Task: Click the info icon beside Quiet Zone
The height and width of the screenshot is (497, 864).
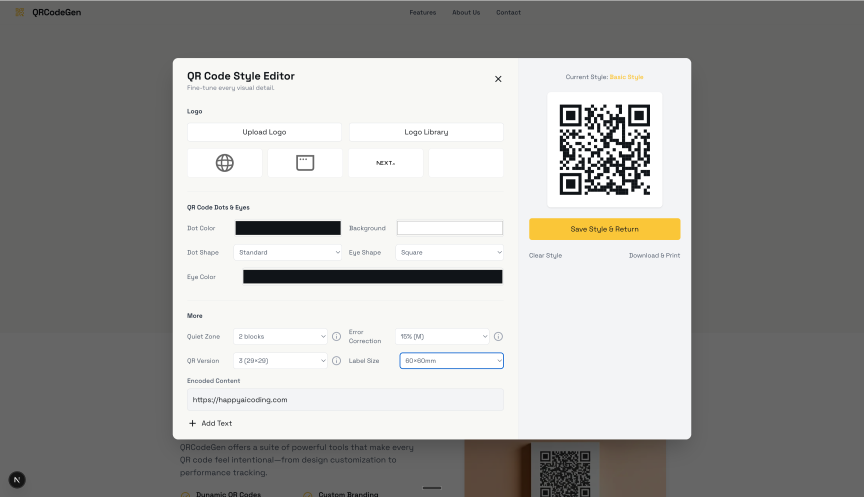Action: click(336, 337)
